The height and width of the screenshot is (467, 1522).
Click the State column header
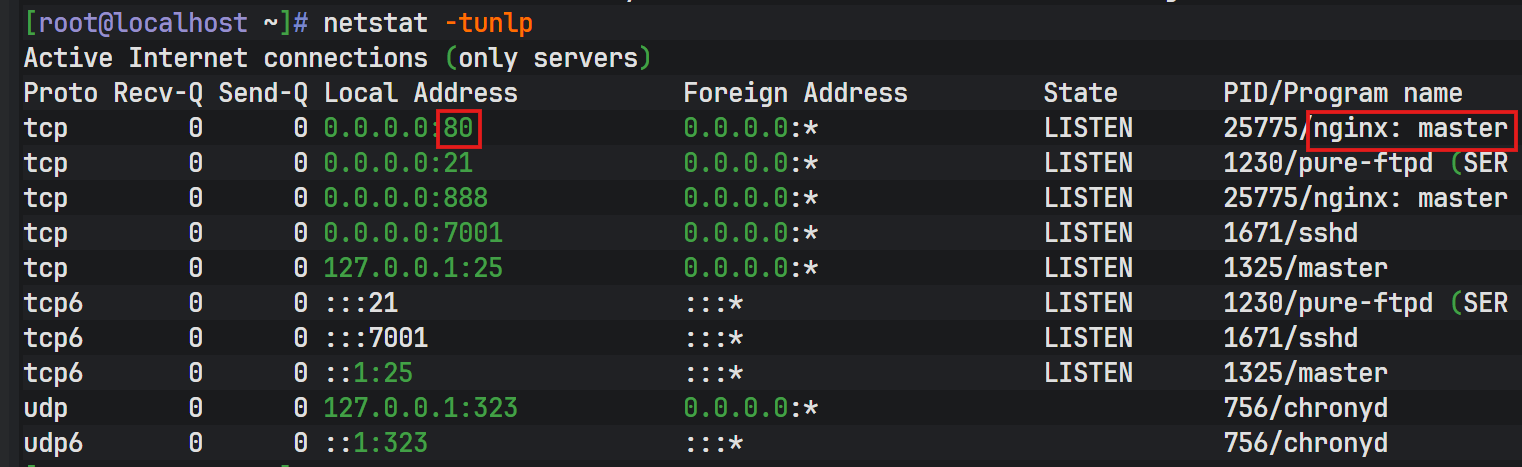pyautogui.click(x=1080, y=94)
